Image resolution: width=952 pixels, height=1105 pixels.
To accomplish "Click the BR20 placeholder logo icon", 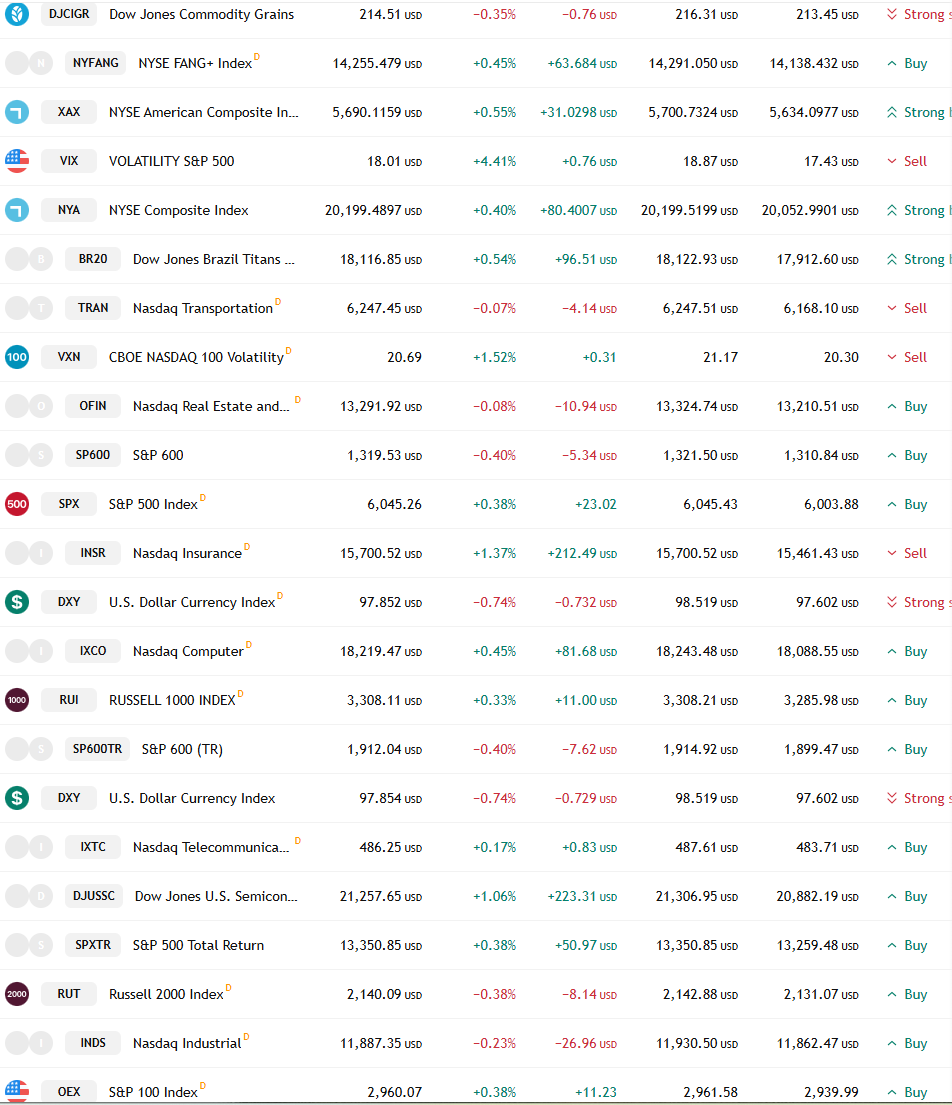I will (29, 259).
